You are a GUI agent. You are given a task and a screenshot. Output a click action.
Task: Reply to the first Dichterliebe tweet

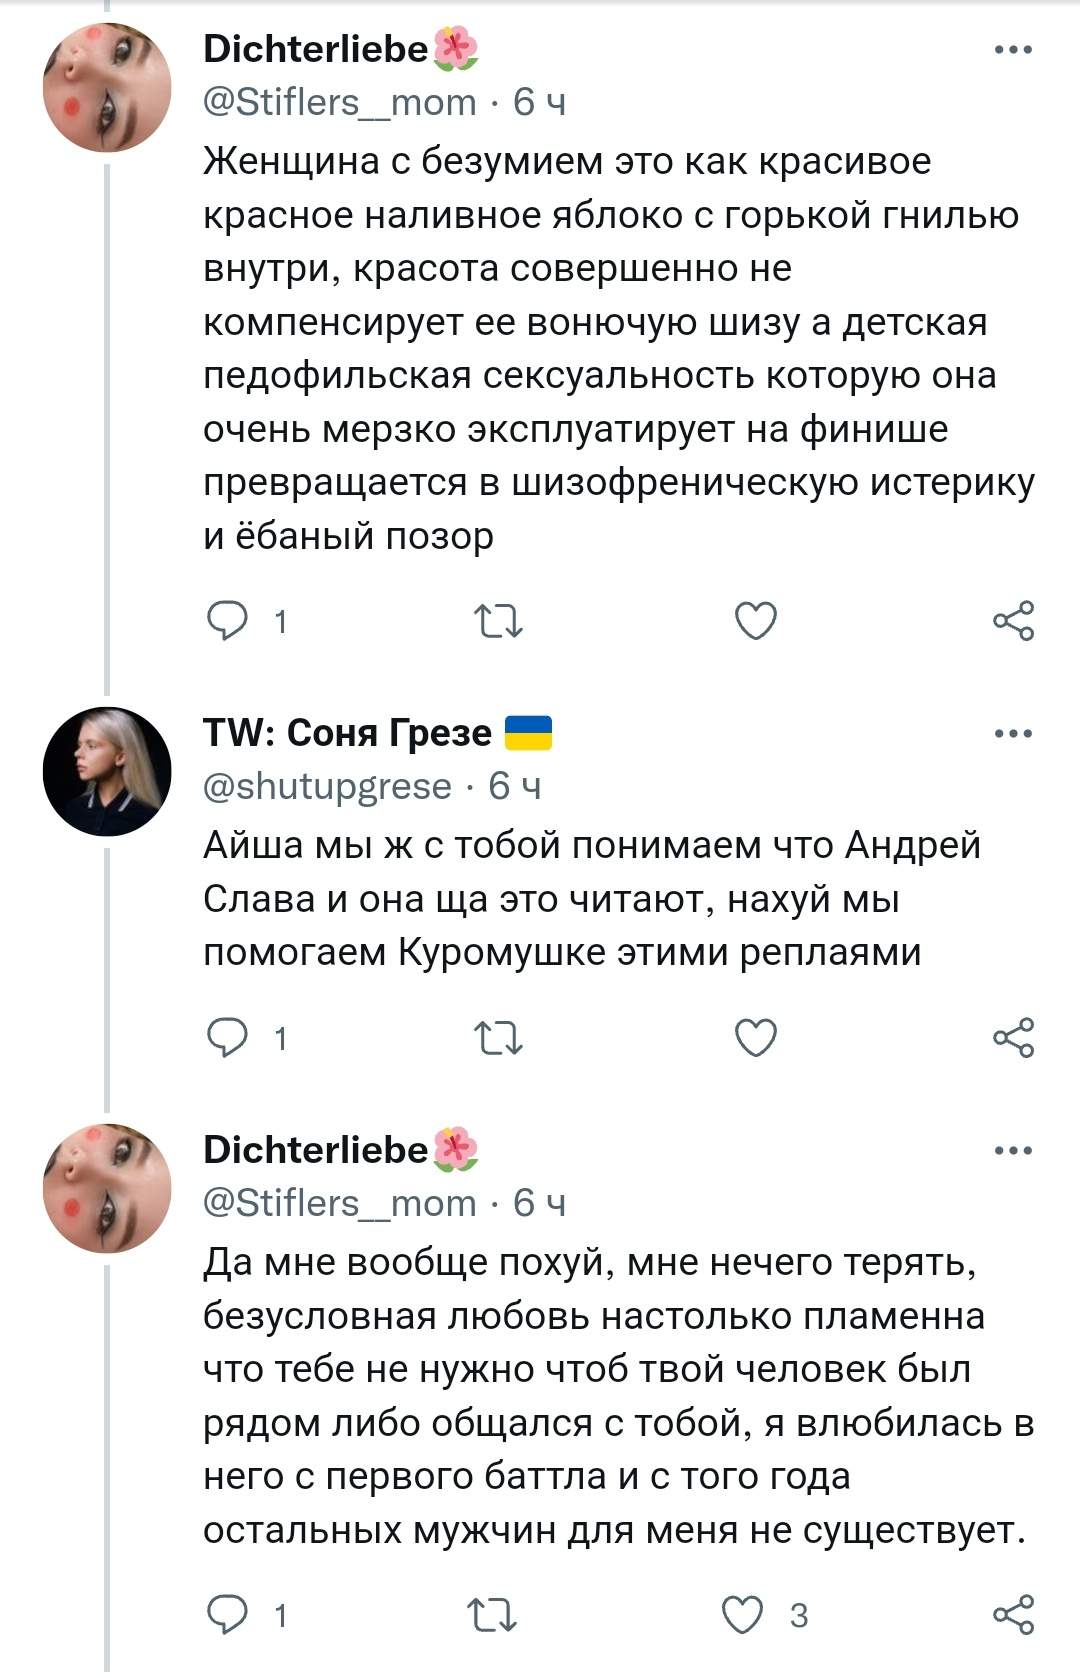click(x=227, y=621)
